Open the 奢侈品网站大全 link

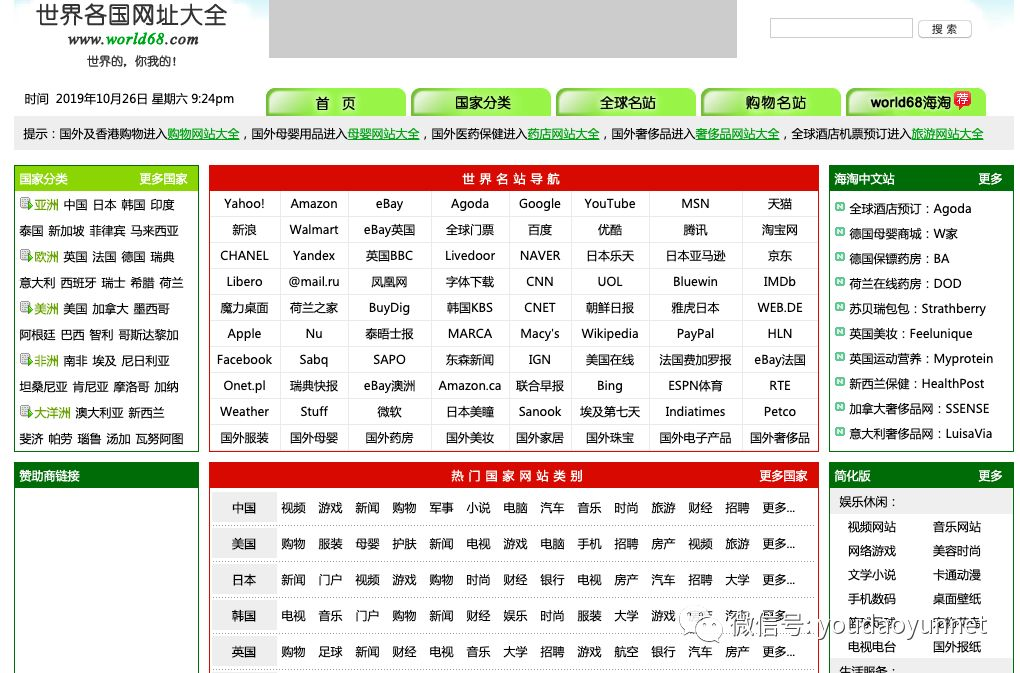tap(737, 134)
